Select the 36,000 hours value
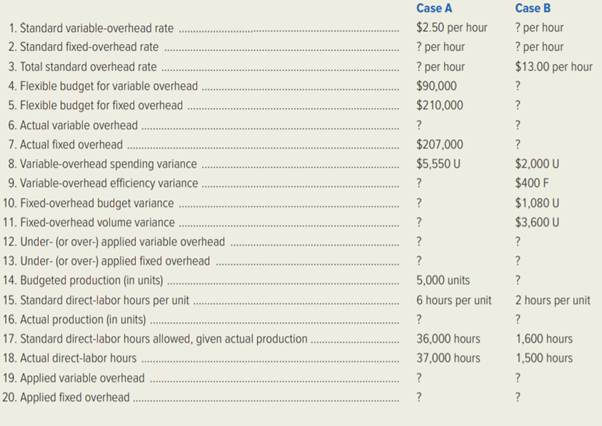Image resolution: width=602 pixels, height=426 pixels. pos(447,339)
